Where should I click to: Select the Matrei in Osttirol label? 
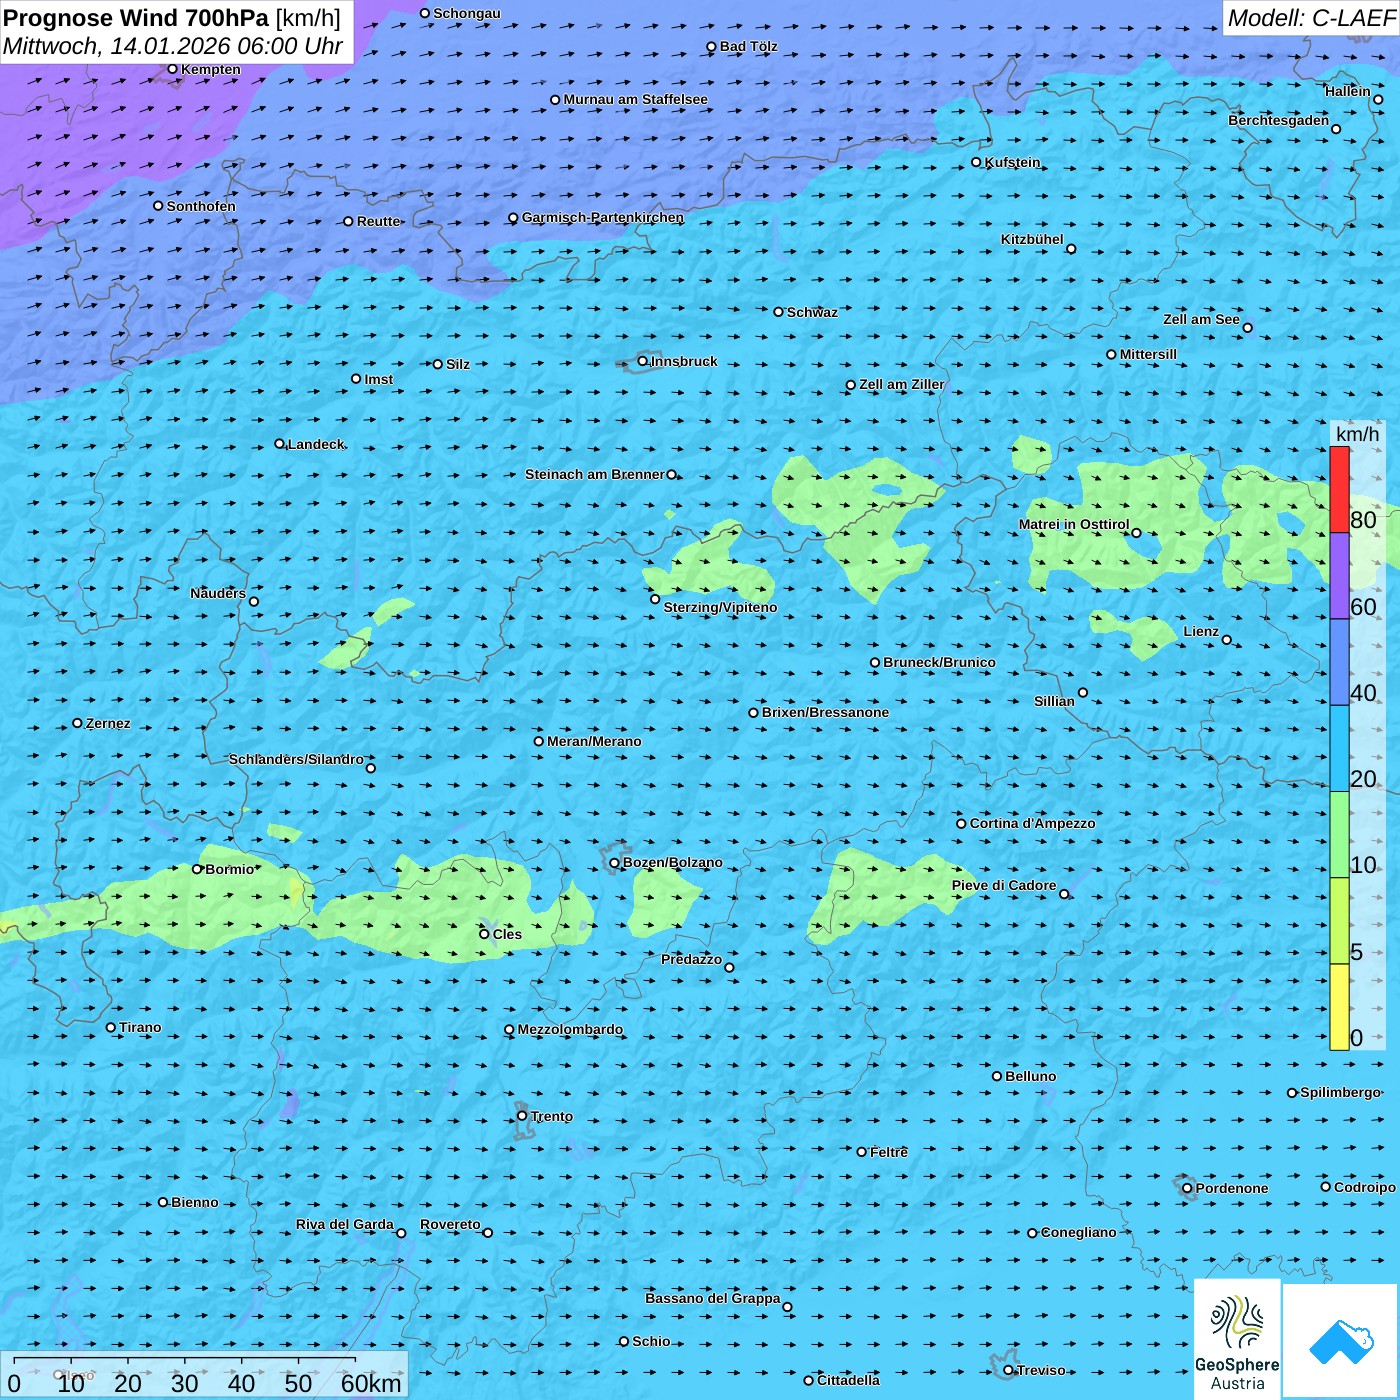point(1074,524)
